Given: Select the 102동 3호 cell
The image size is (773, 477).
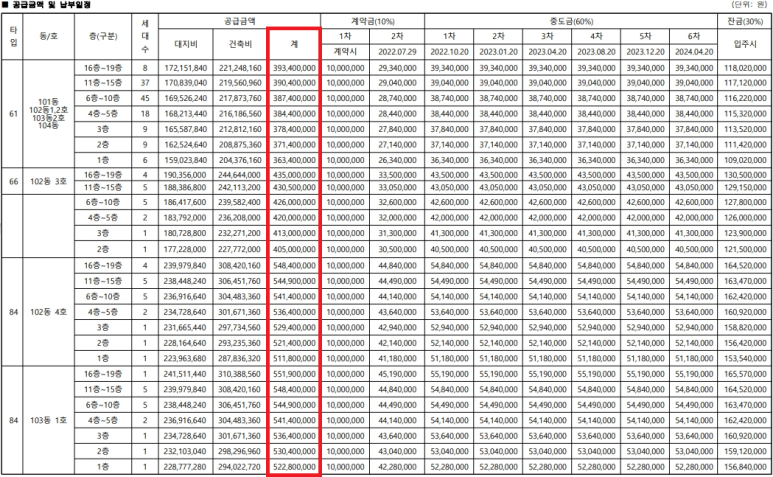Looking at the screenshot, I should 48,181.
